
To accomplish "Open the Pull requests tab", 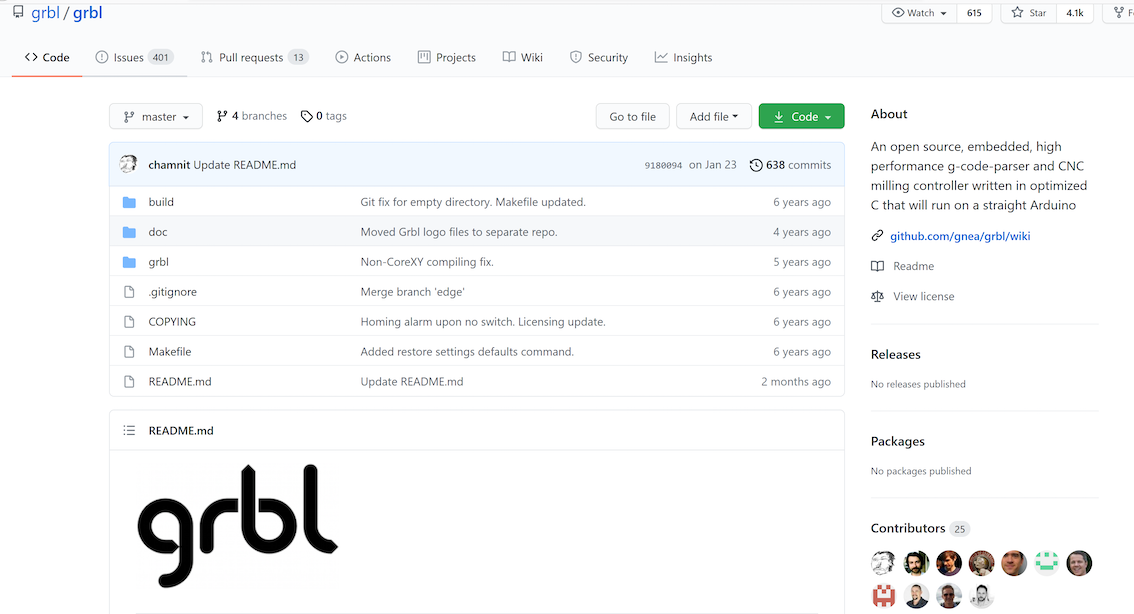I will 255,57.
